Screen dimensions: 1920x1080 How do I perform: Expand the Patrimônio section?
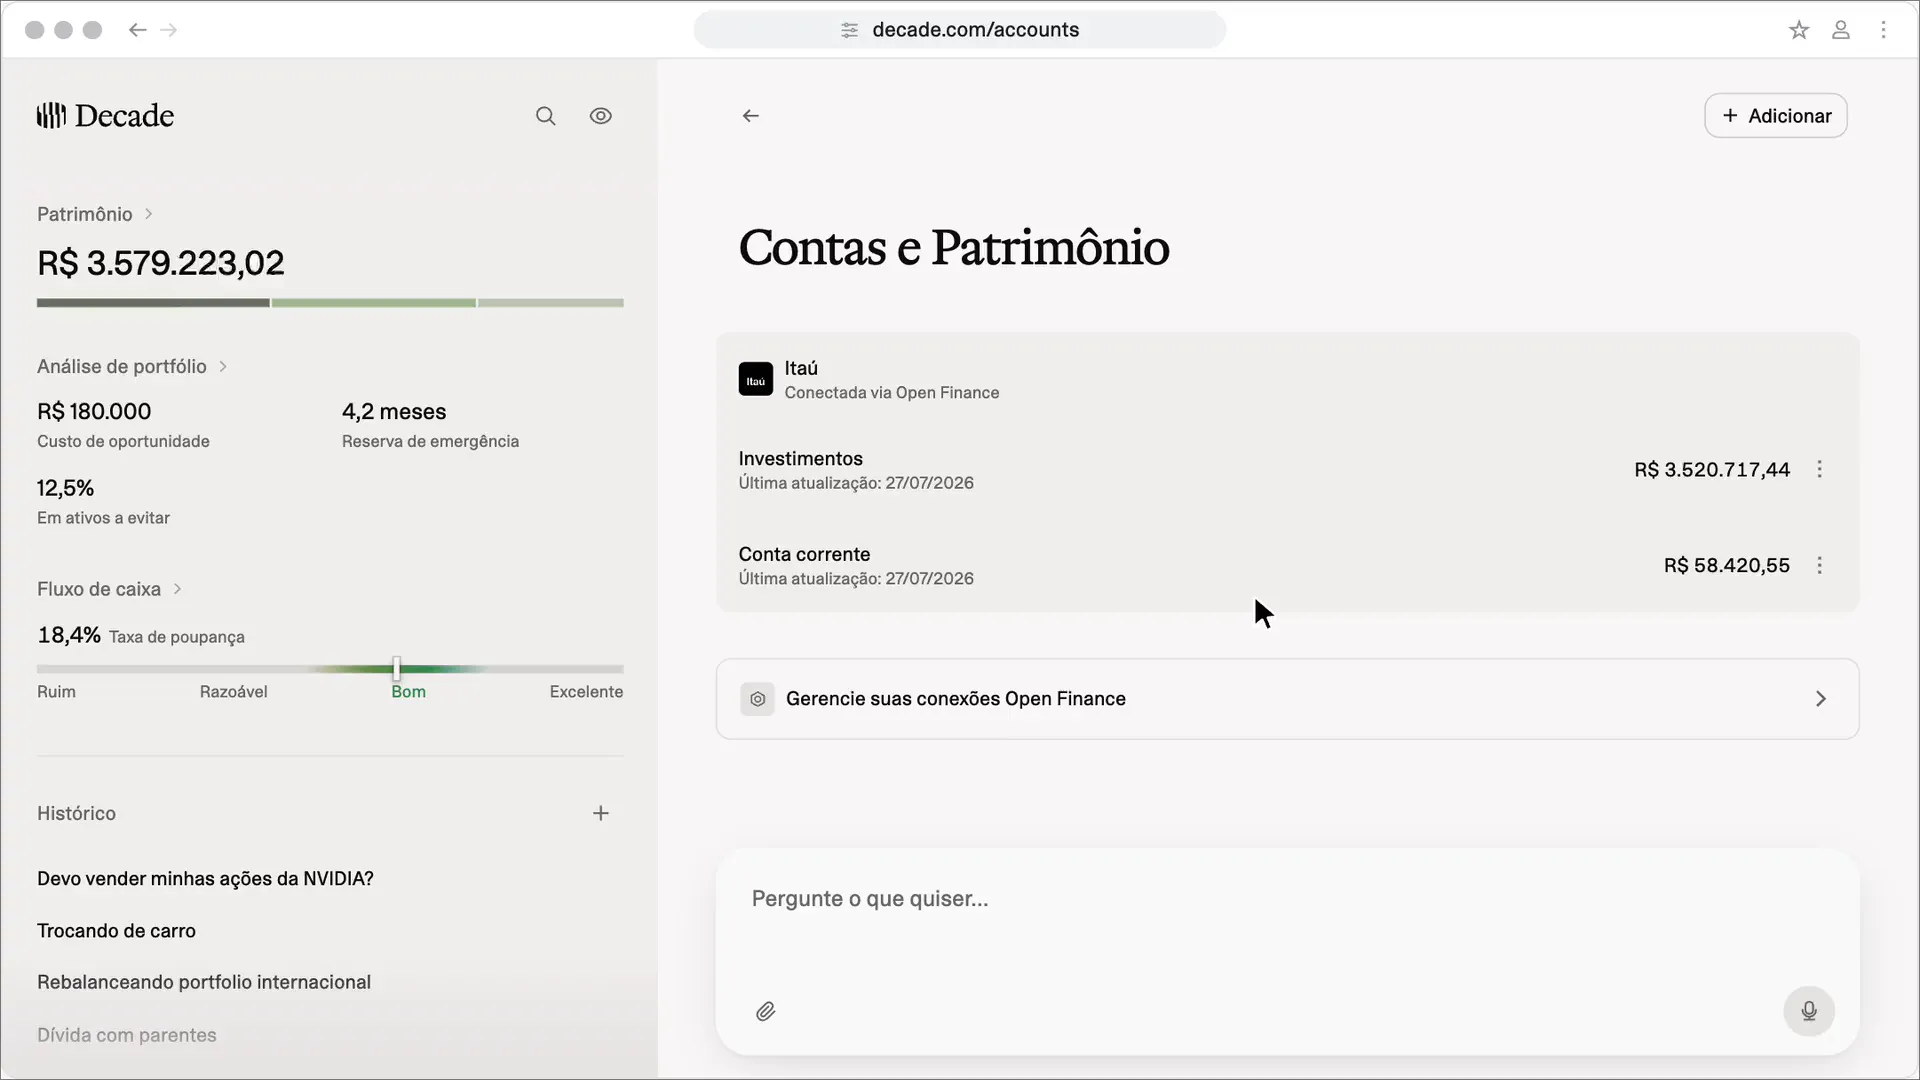click(x=95, y=214)
